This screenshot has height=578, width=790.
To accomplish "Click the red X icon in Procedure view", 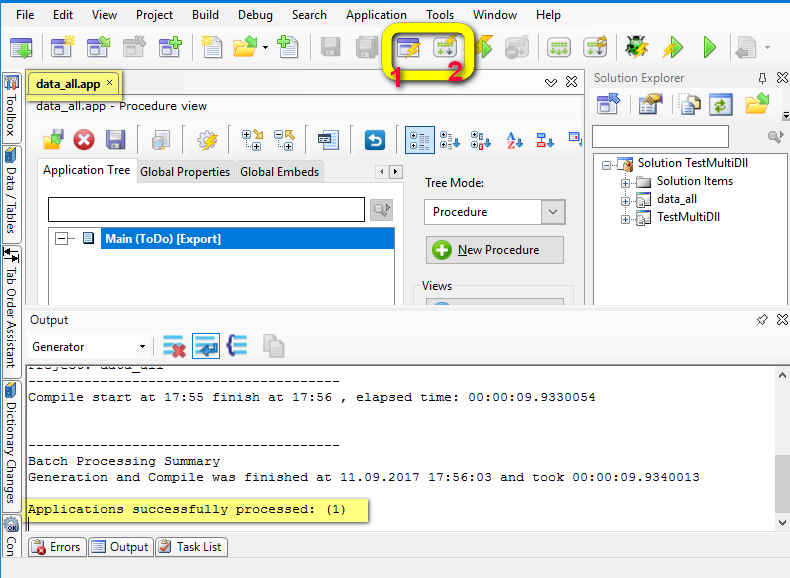I will coord(84,140).
